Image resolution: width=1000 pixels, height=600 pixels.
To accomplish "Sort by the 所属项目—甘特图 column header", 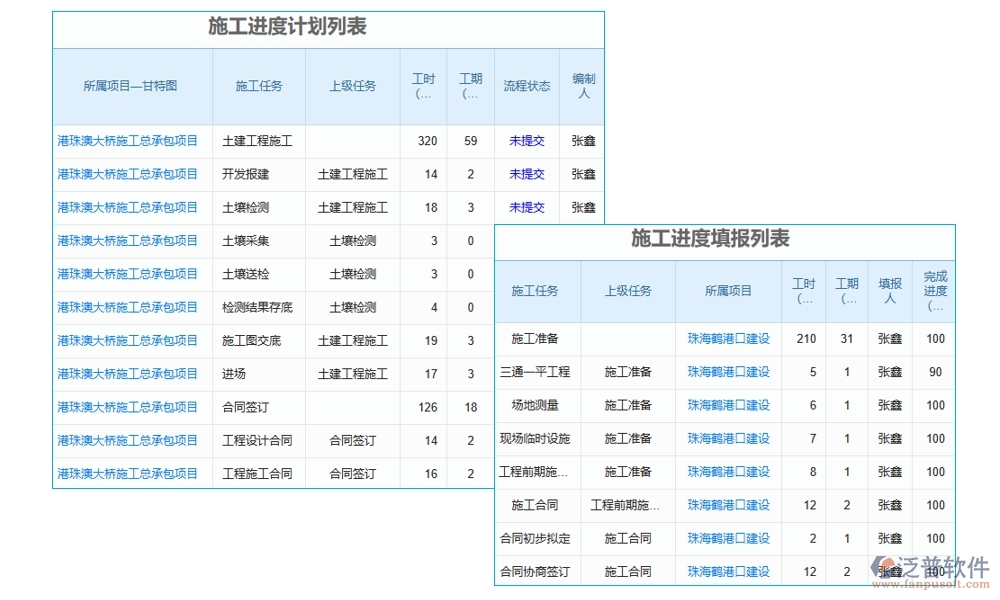I will (x=131, y=87).
